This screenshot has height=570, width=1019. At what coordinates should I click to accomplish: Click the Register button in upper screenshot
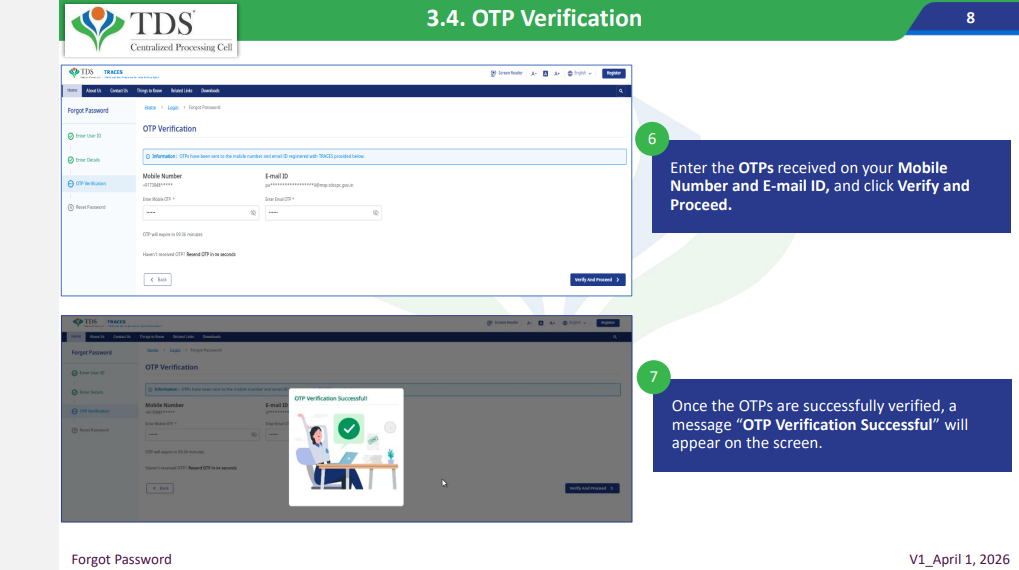[x=613, y=73]
